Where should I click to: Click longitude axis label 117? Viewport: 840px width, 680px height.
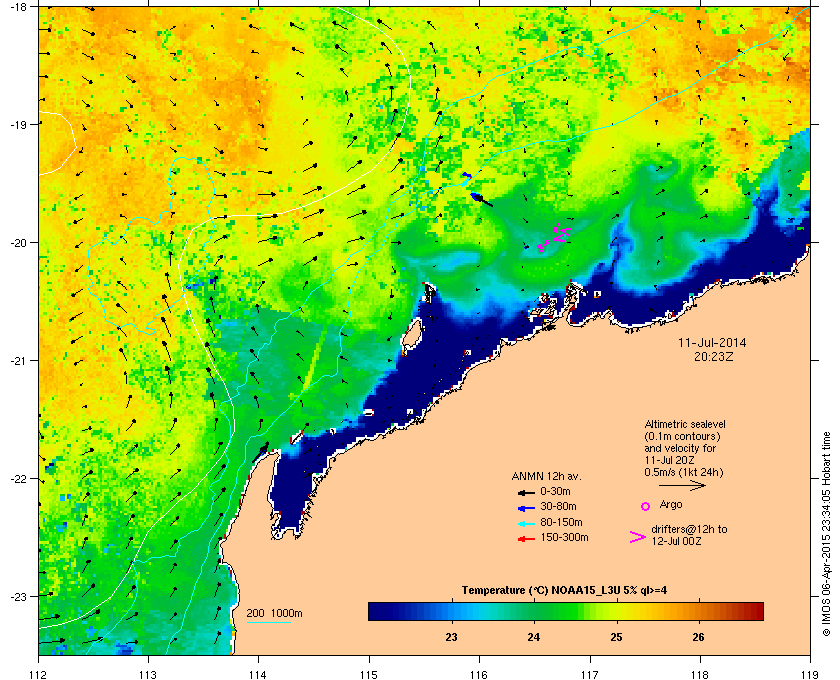590,675
